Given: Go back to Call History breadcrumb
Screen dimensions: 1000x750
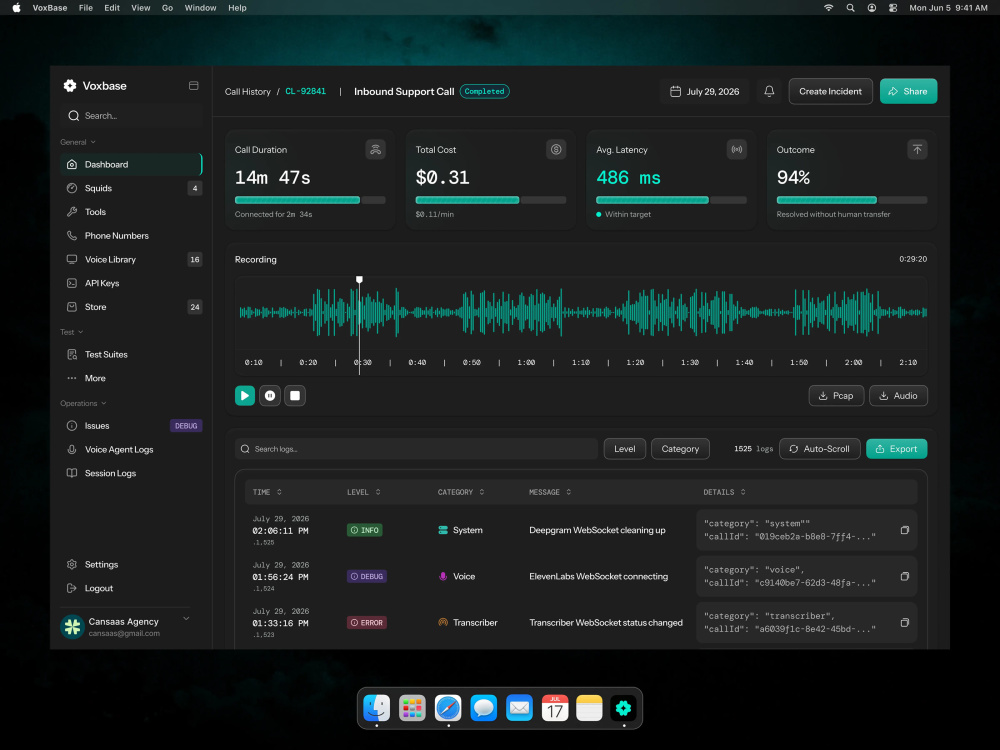Looking at the screenshot, I should click(x=247, y=91).
